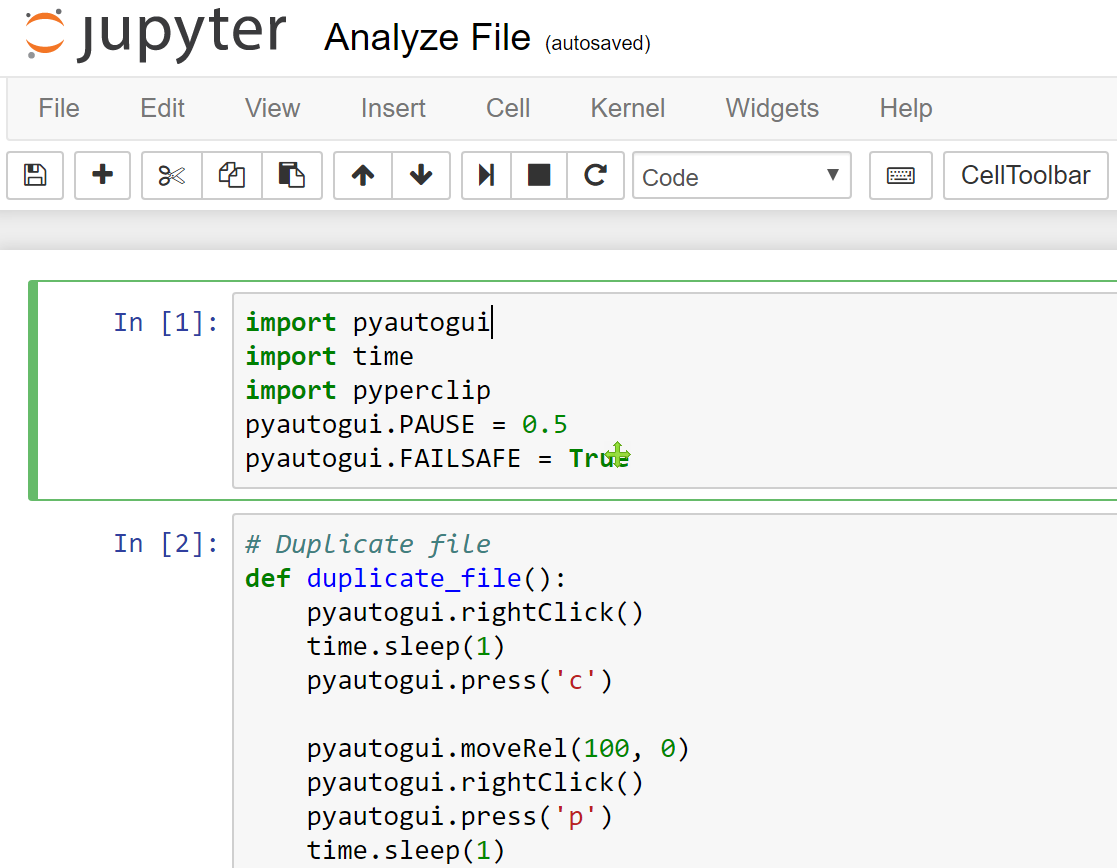Image resolution: width=1117 pixels, height=868 pixels.
Task: Click the CellToolbar button
Action: coord(1025,175)
